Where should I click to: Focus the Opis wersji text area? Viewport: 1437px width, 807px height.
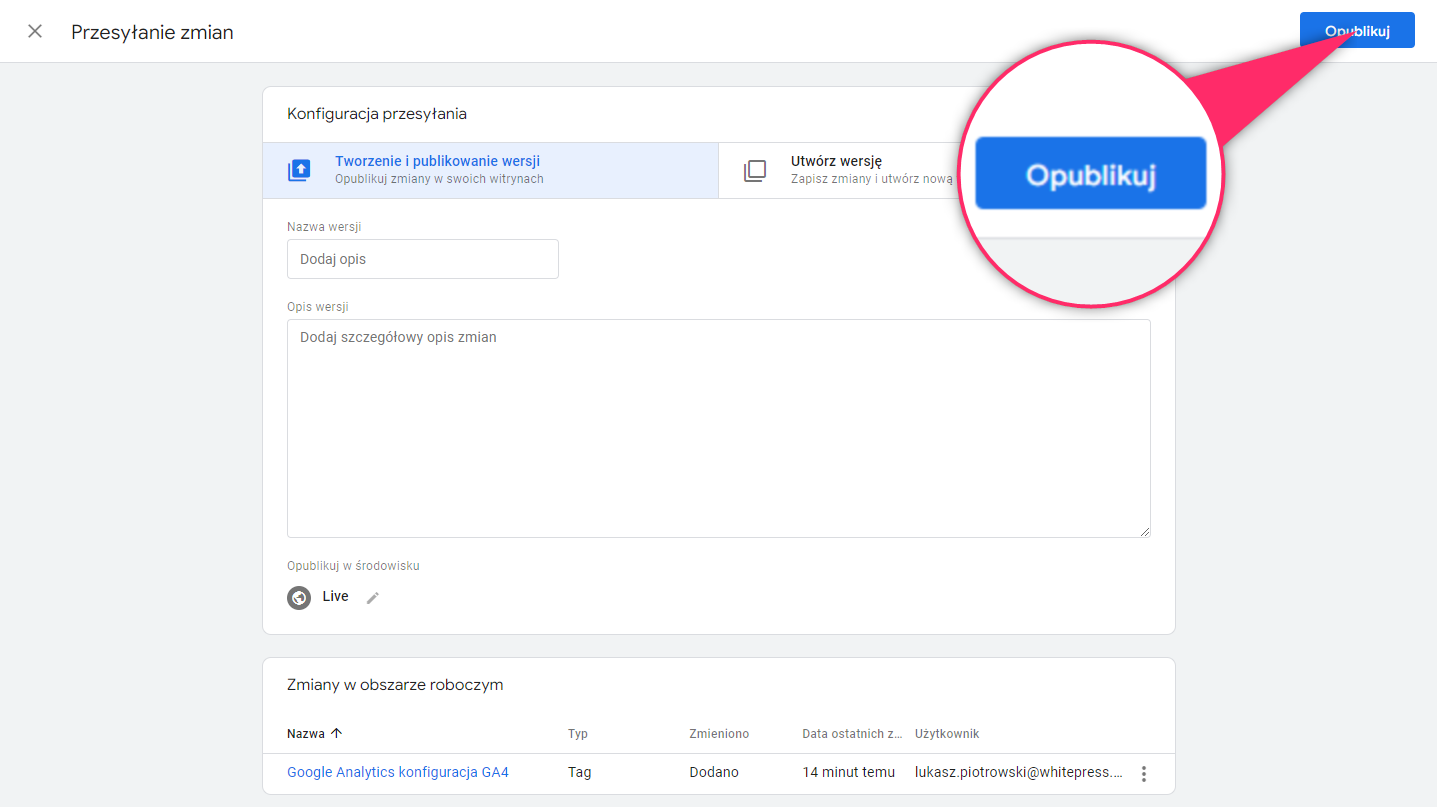(x=718, y=428)
